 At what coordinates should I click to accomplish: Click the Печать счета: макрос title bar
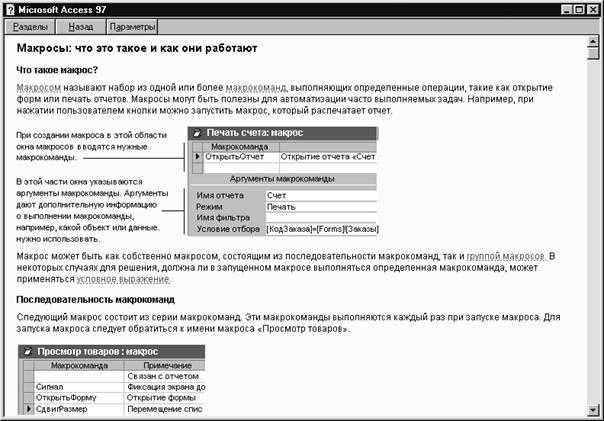[283, 133]
